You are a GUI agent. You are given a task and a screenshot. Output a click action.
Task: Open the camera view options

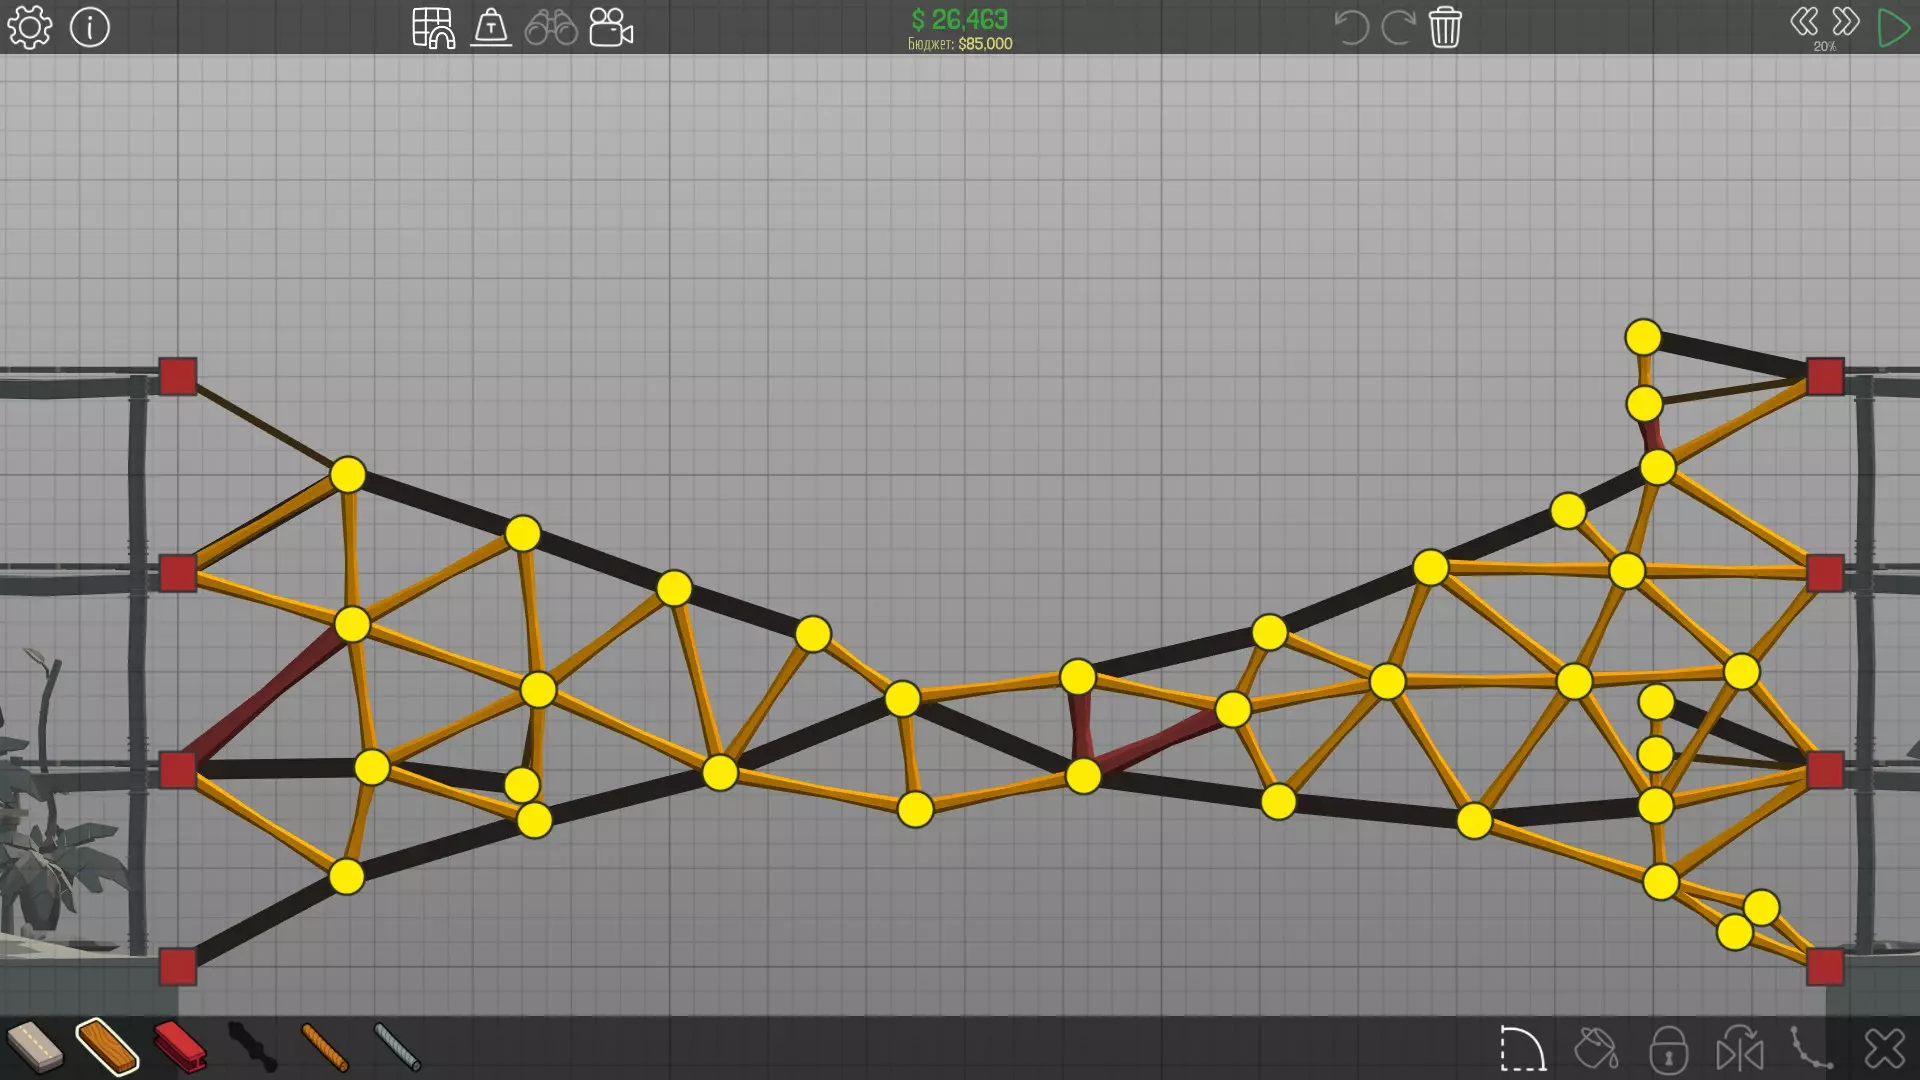[x=611, y=28]
